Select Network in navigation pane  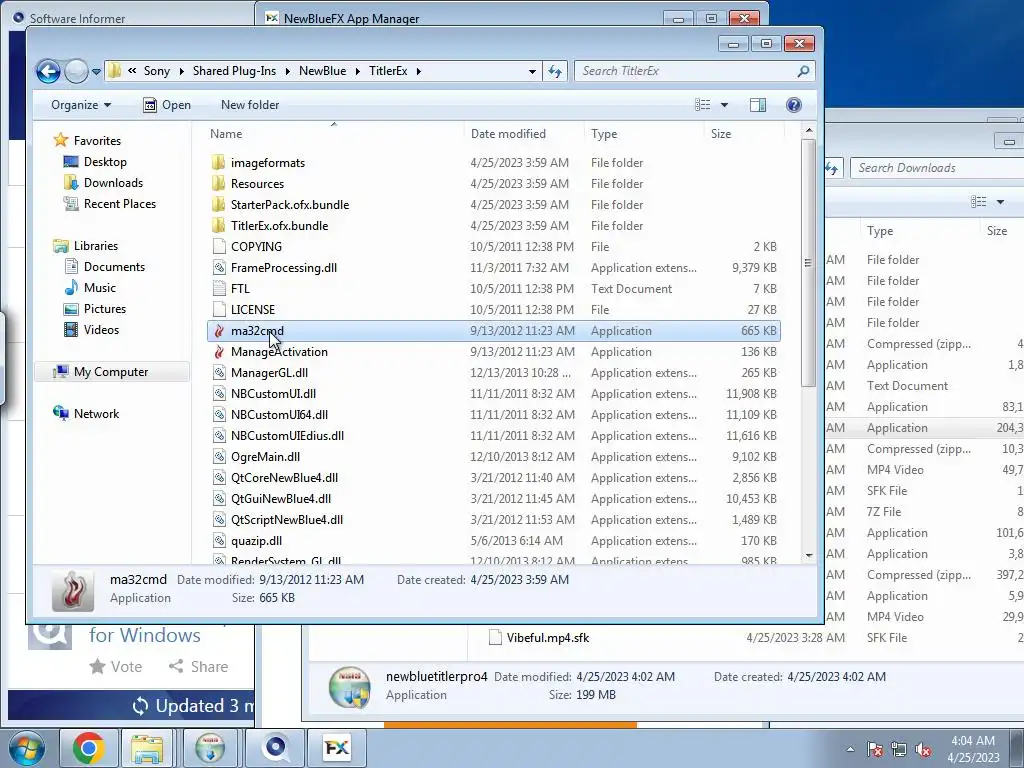click(x=96, y=413)
